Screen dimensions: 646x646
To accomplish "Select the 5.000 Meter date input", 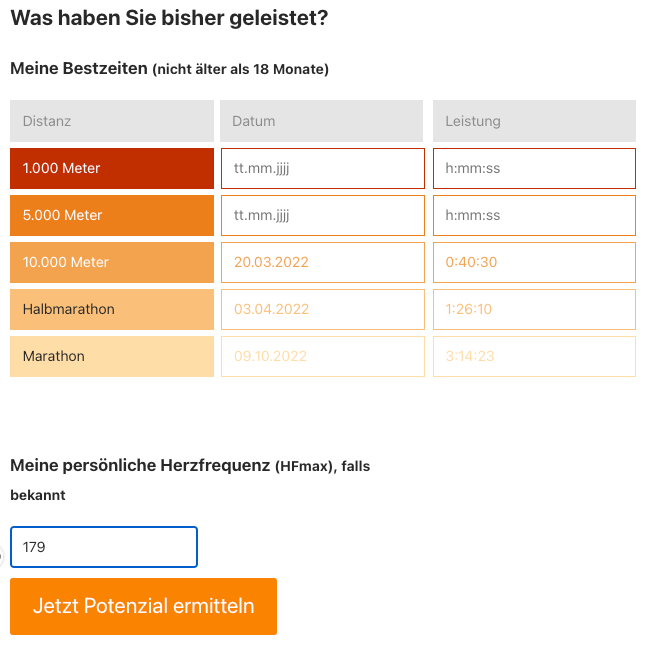I will 322,215.
